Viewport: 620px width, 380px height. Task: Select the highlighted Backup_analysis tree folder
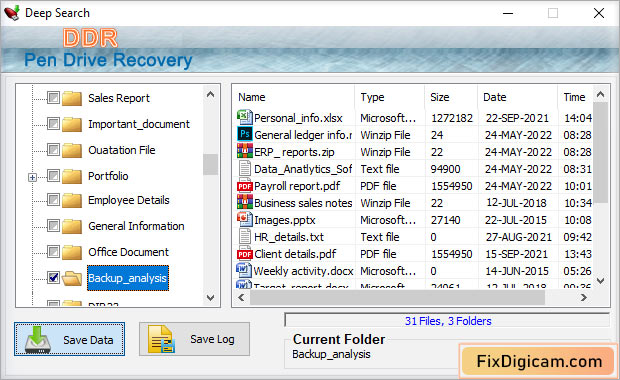(x=128, y=278)
